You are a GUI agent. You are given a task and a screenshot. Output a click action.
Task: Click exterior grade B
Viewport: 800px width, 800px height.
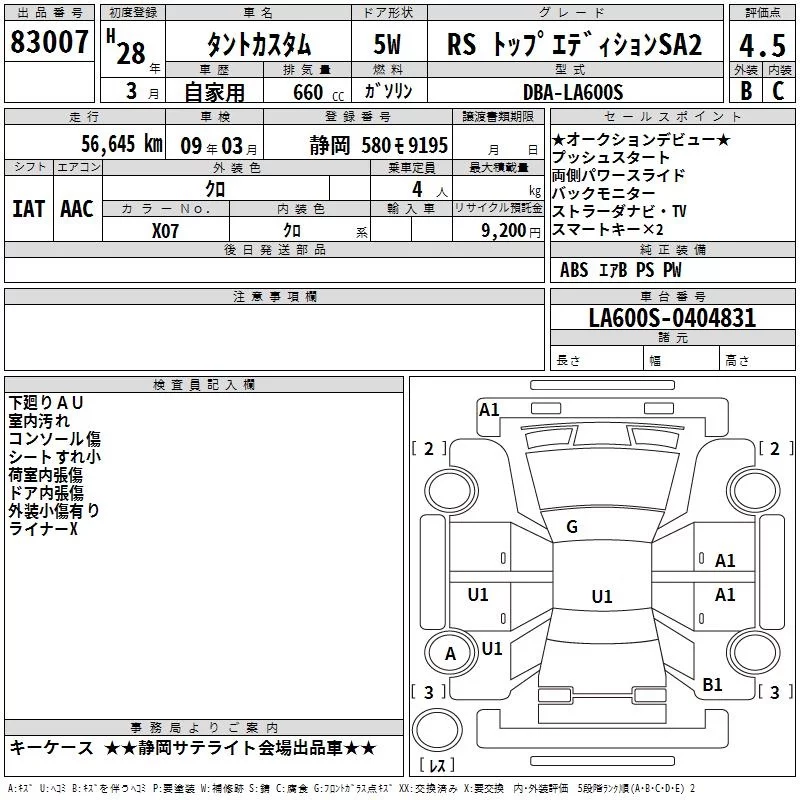pyautogui.click(x=746, y=91)
